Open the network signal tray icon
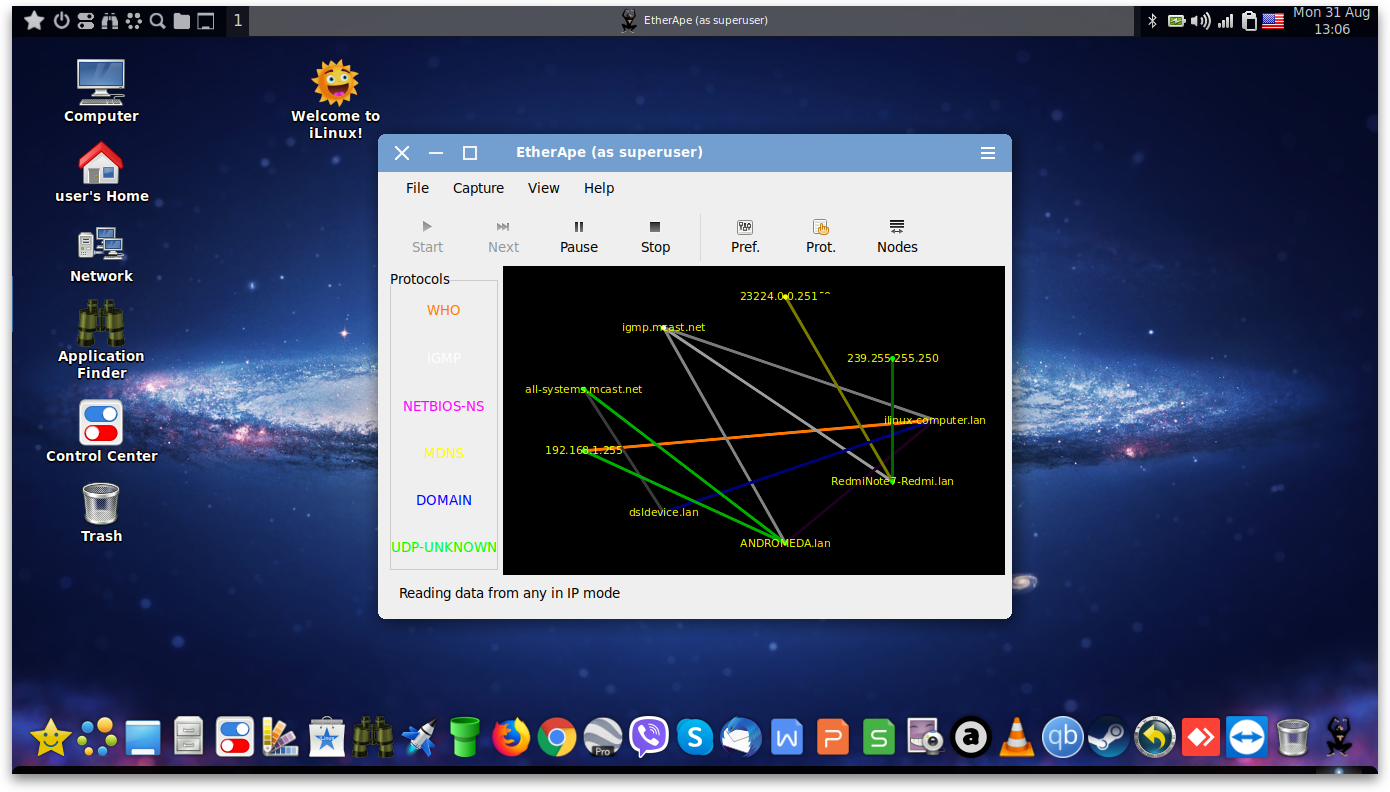 click(1226, 20)
